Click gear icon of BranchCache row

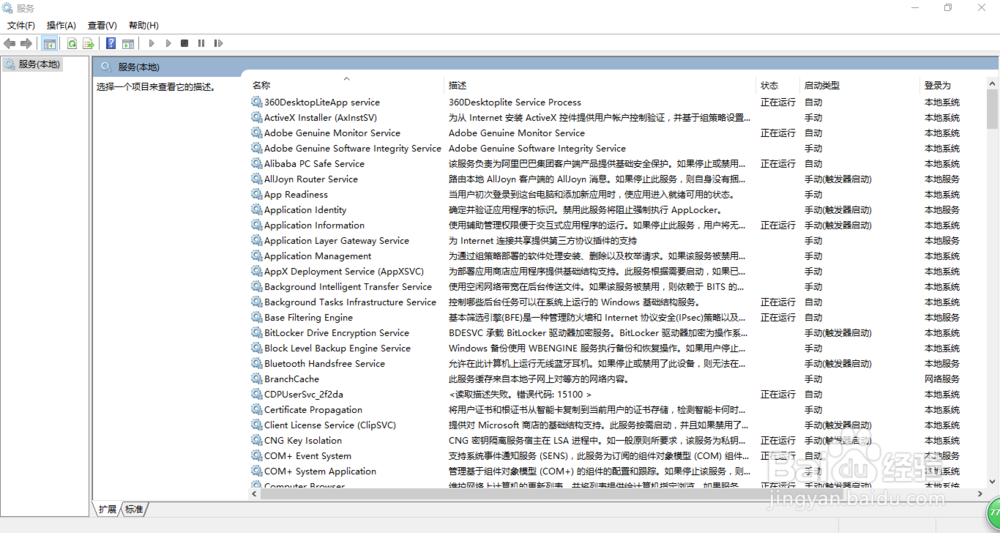pyautogui.click(x=256, y=379)
